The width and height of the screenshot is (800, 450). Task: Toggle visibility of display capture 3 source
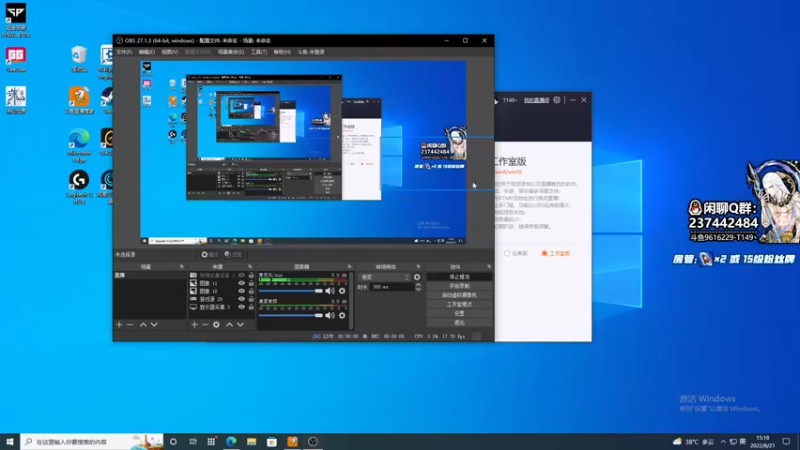click(242, 307)
